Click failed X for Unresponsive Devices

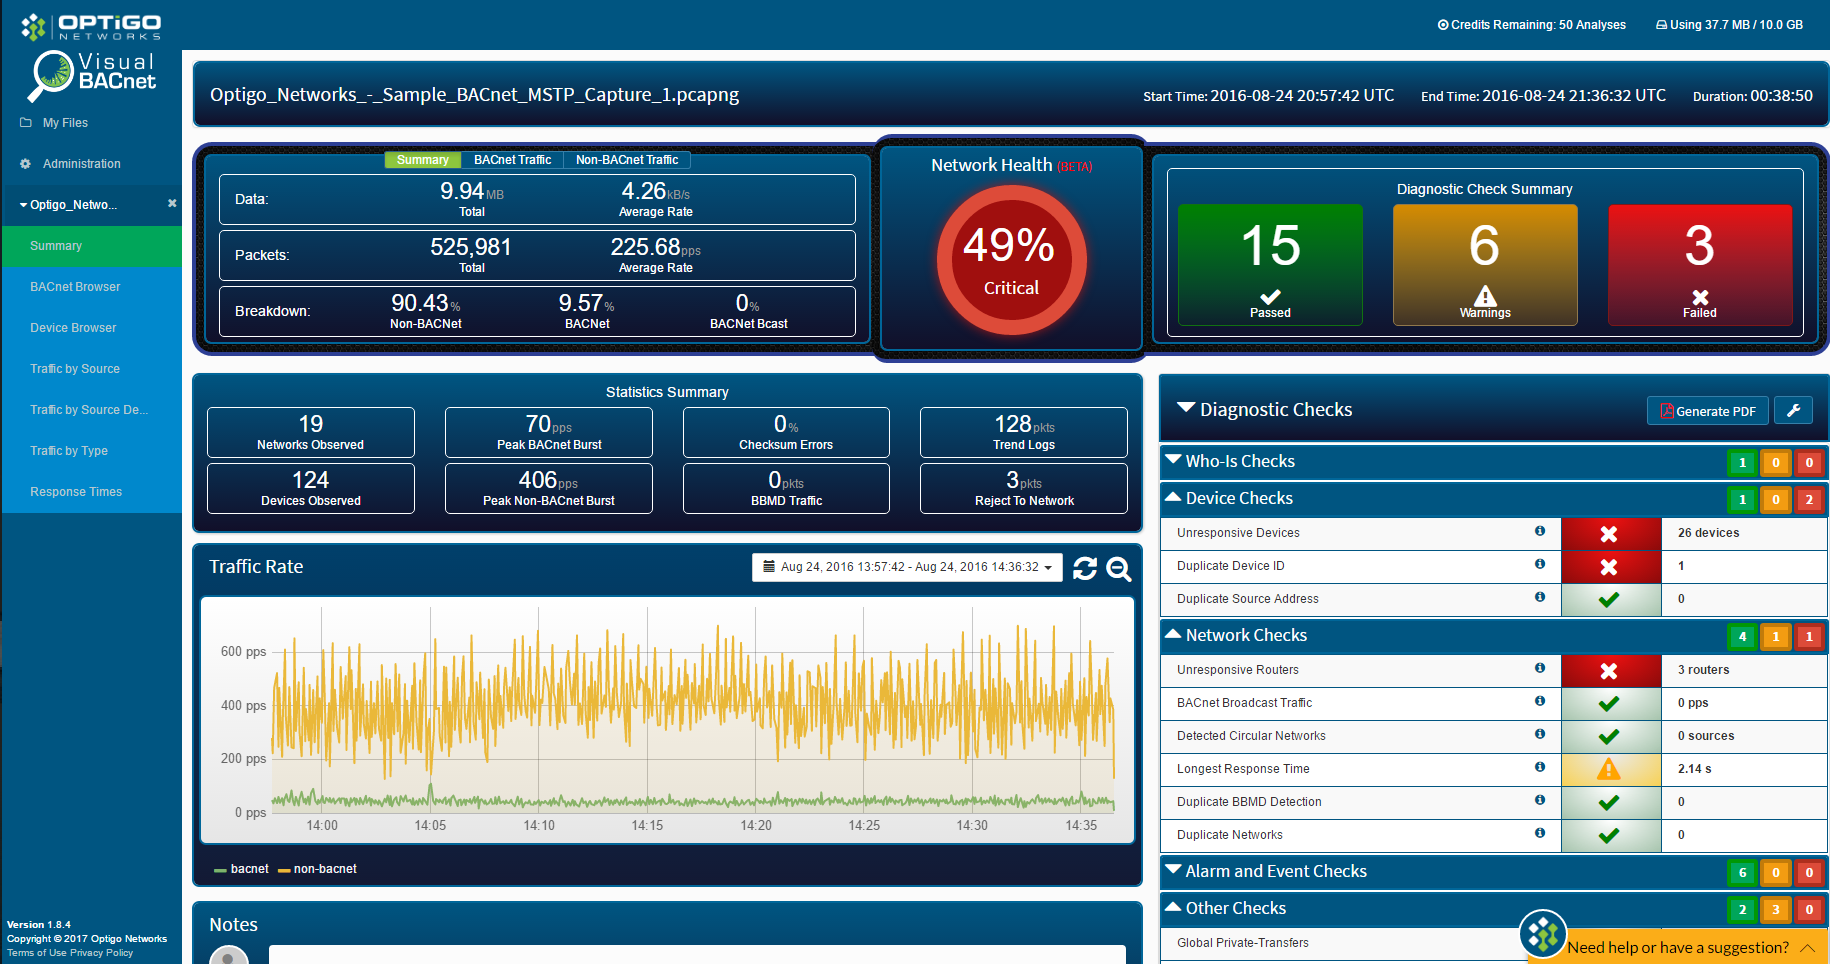click(x=1609, y=534)
